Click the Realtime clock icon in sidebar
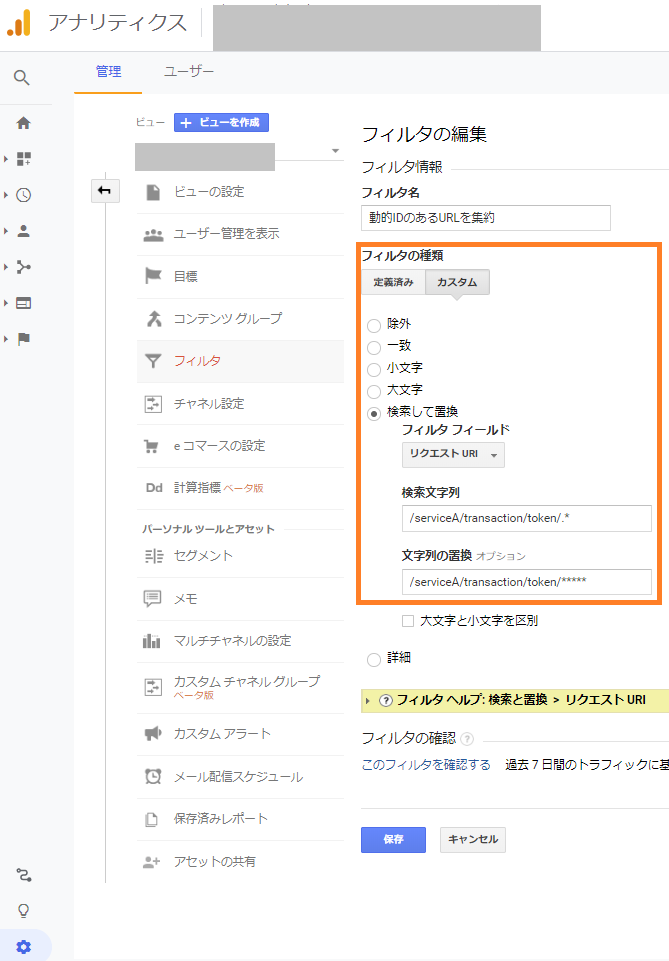669x961 pixels. coord(23,195)
